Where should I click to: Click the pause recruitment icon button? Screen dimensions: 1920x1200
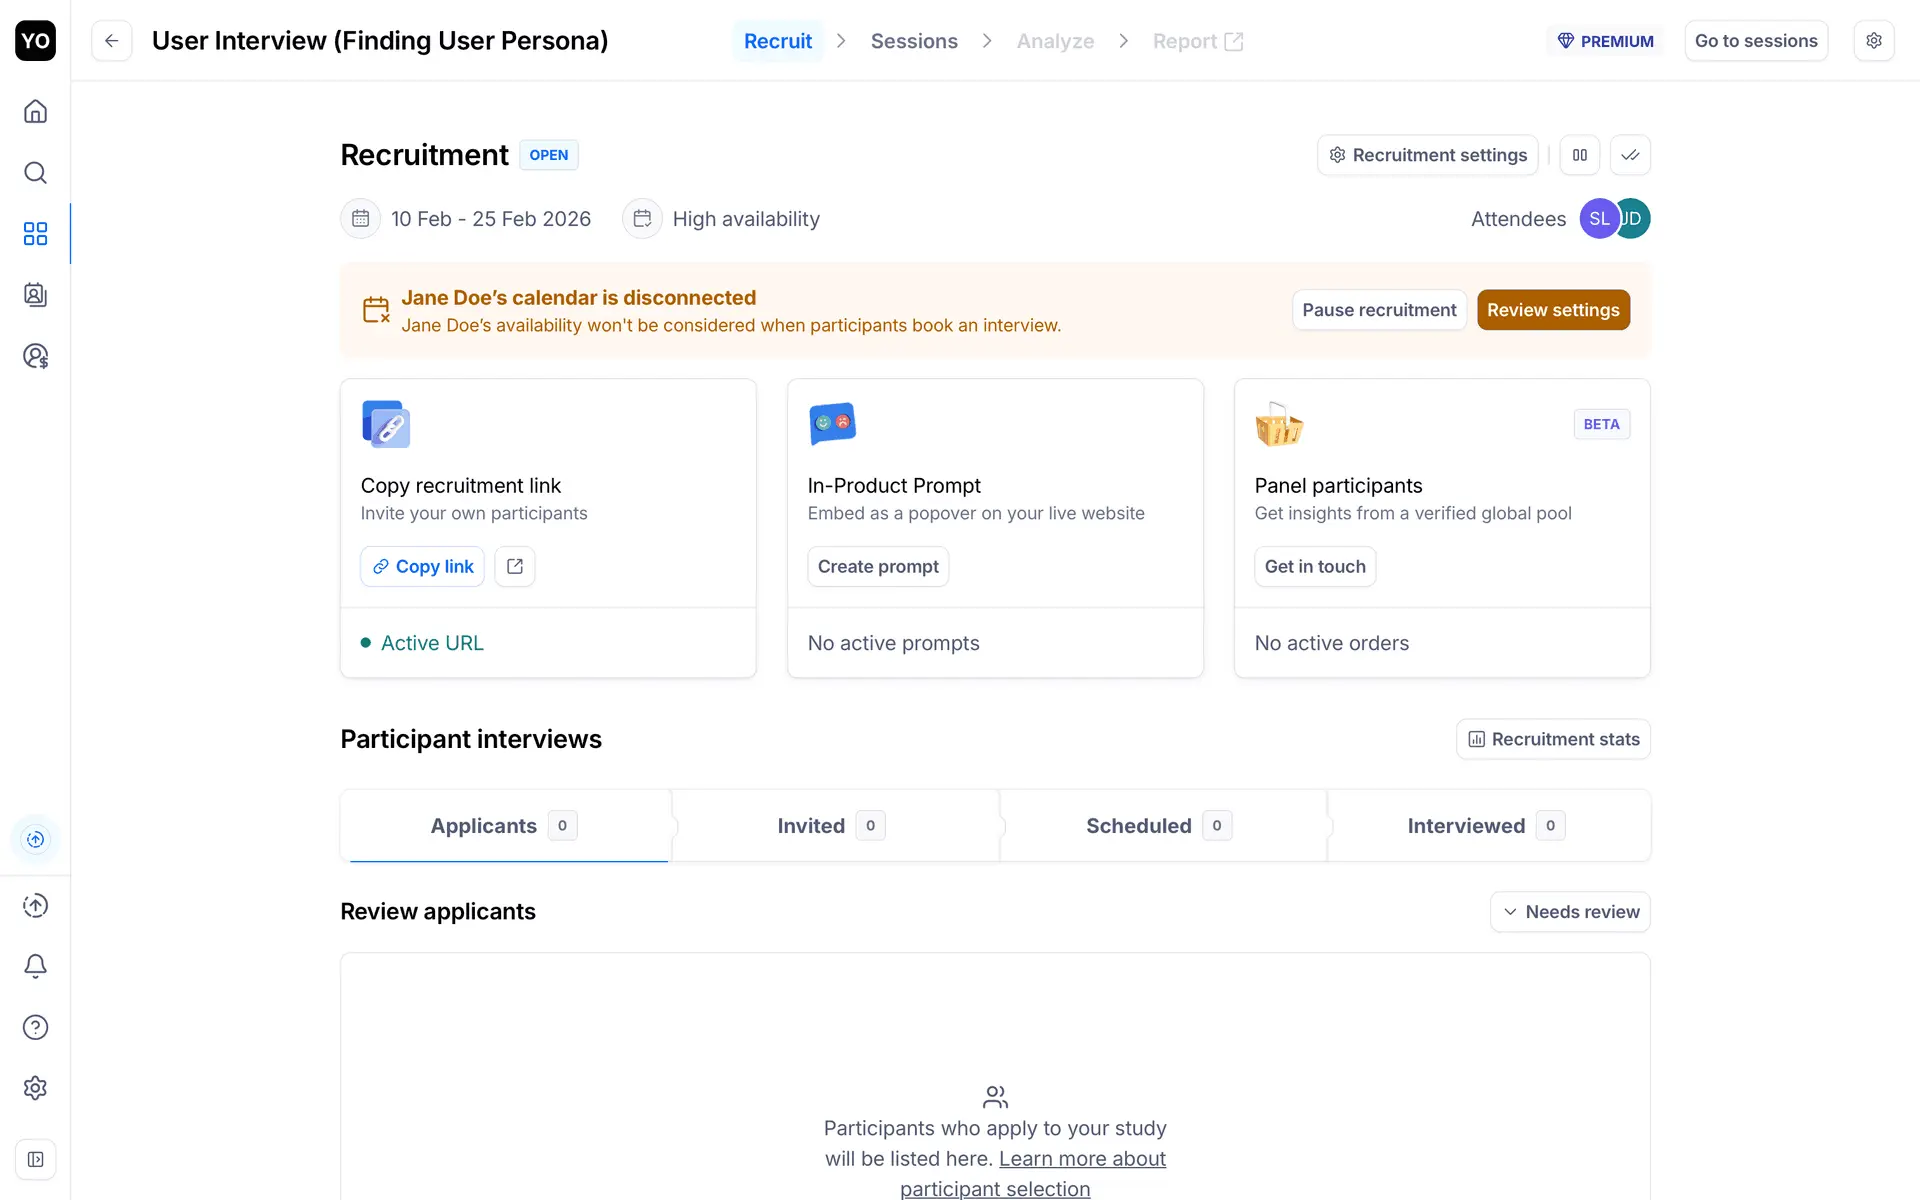pyautogui.click(x=1580, y=155)
